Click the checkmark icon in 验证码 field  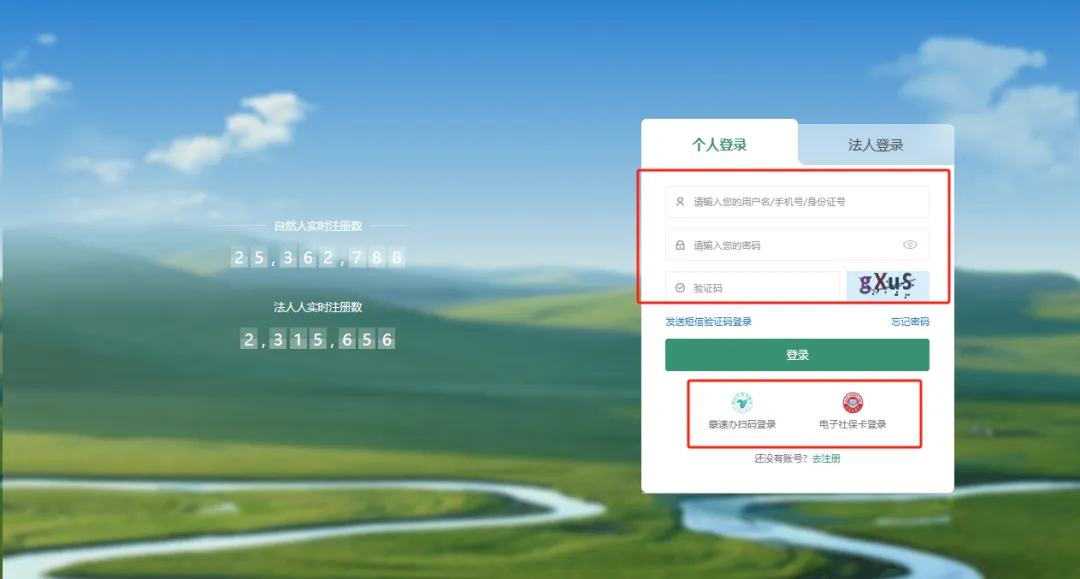680,288
